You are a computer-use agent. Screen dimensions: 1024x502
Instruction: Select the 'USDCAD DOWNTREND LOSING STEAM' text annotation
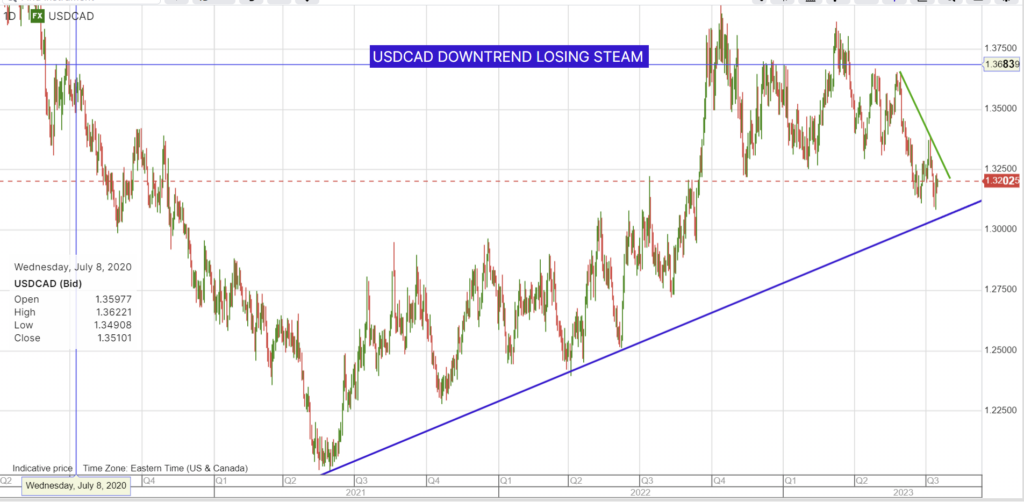pyautogui.click(x=508, y=58)
